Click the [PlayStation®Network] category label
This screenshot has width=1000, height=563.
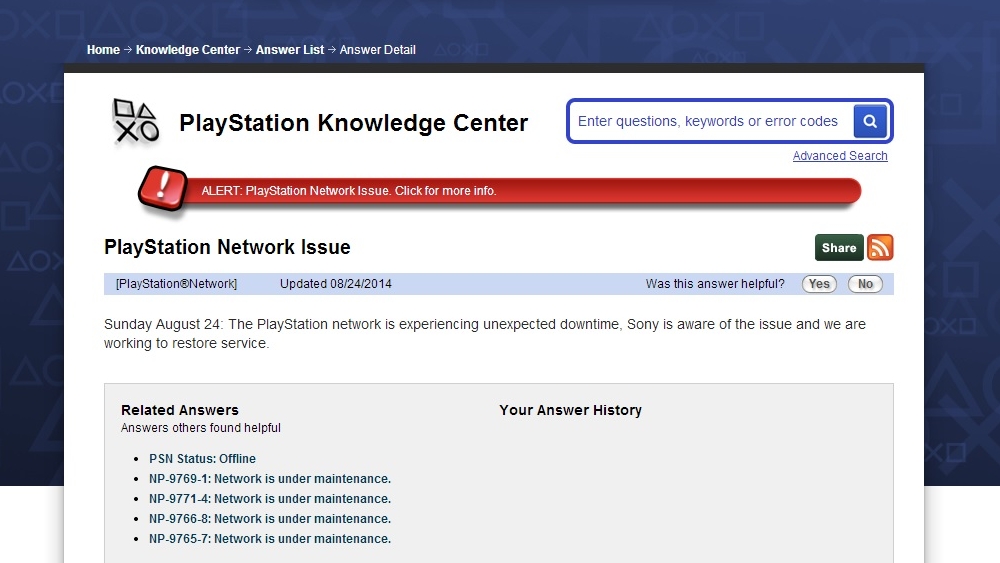[x=176, y=284]
